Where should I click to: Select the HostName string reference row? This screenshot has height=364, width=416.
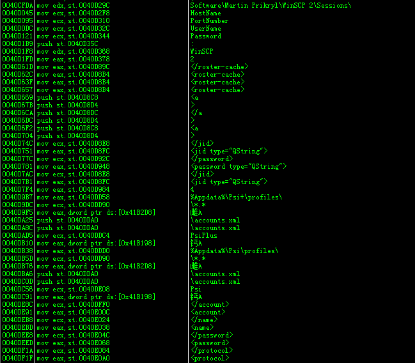coord(208,13)
